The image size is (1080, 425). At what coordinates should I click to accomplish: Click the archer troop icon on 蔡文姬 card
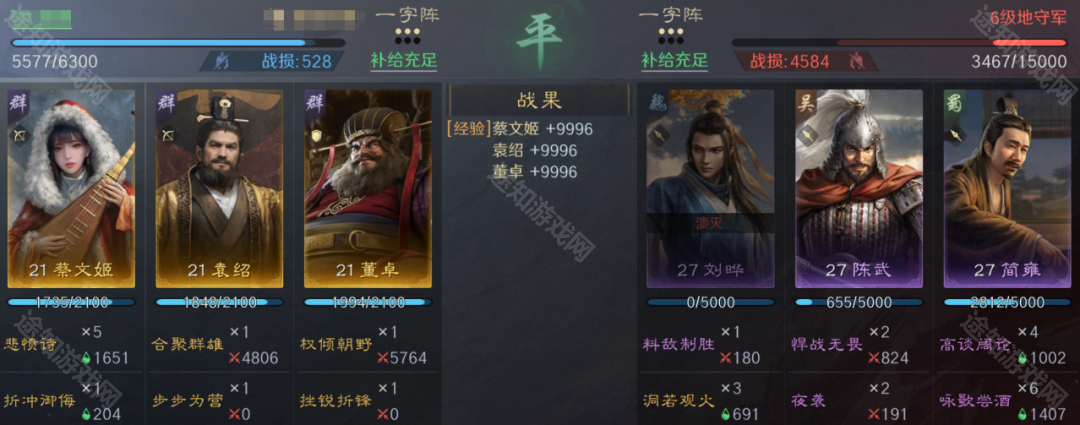tap(17, 136)
